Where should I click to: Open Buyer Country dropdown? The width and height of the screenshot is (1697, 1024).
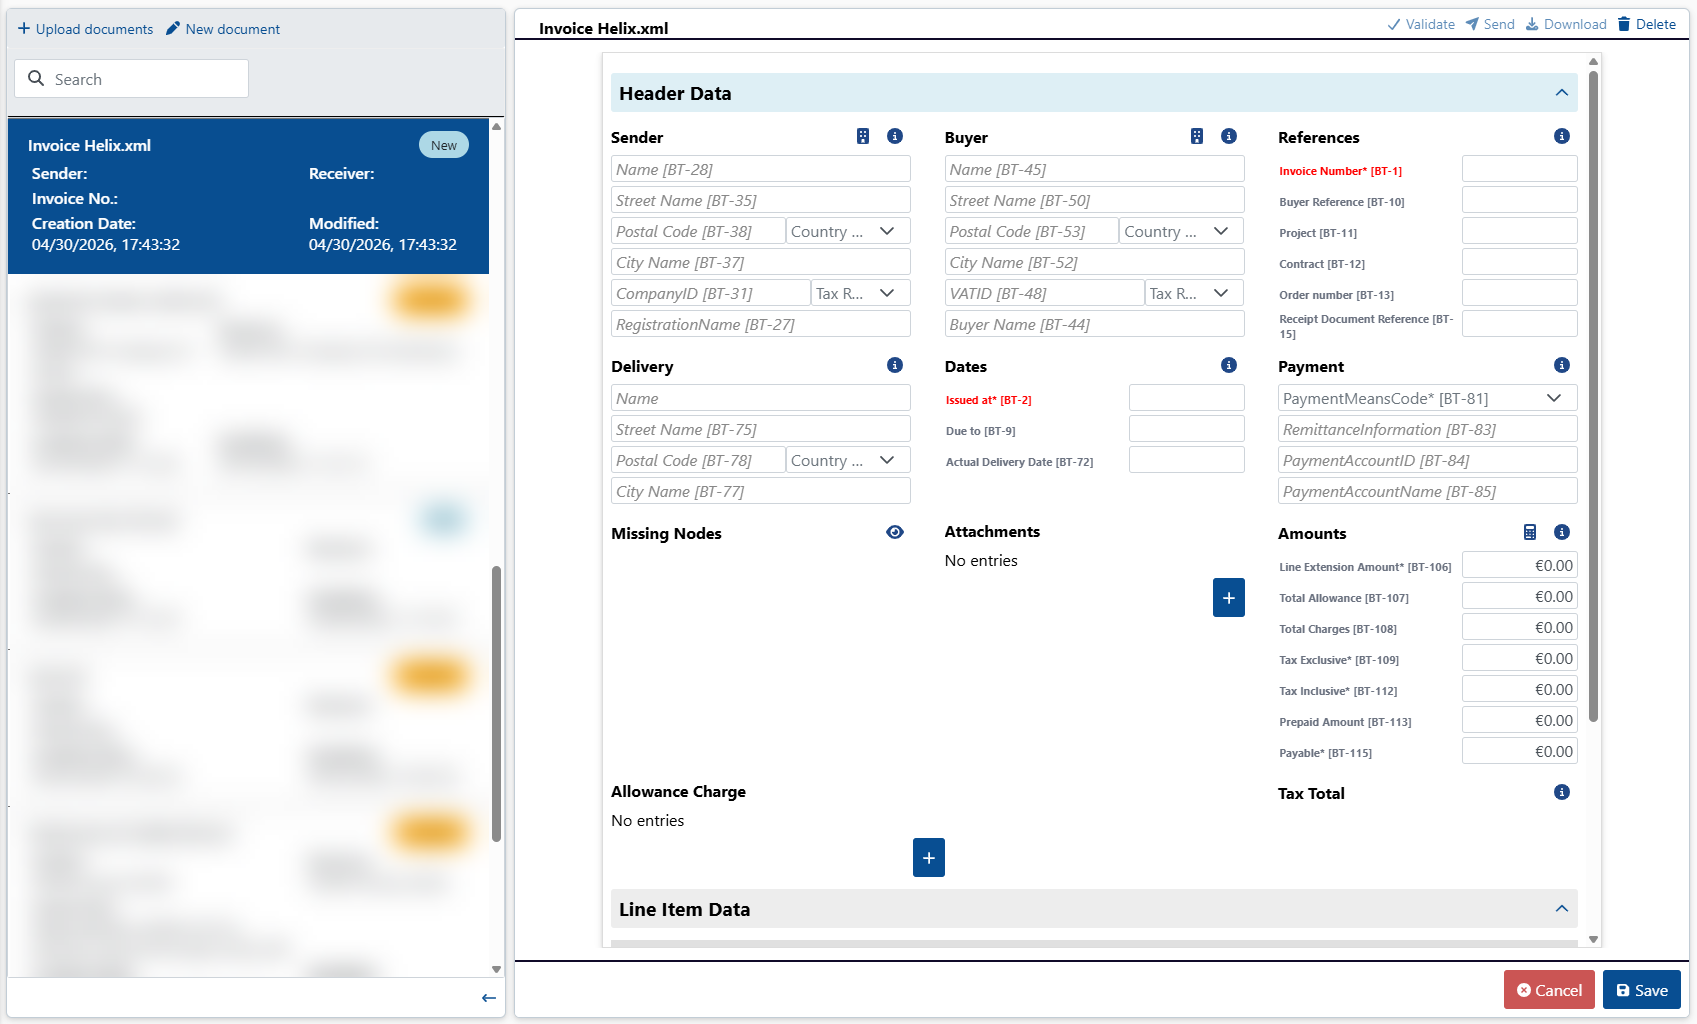click(1182, 231)
